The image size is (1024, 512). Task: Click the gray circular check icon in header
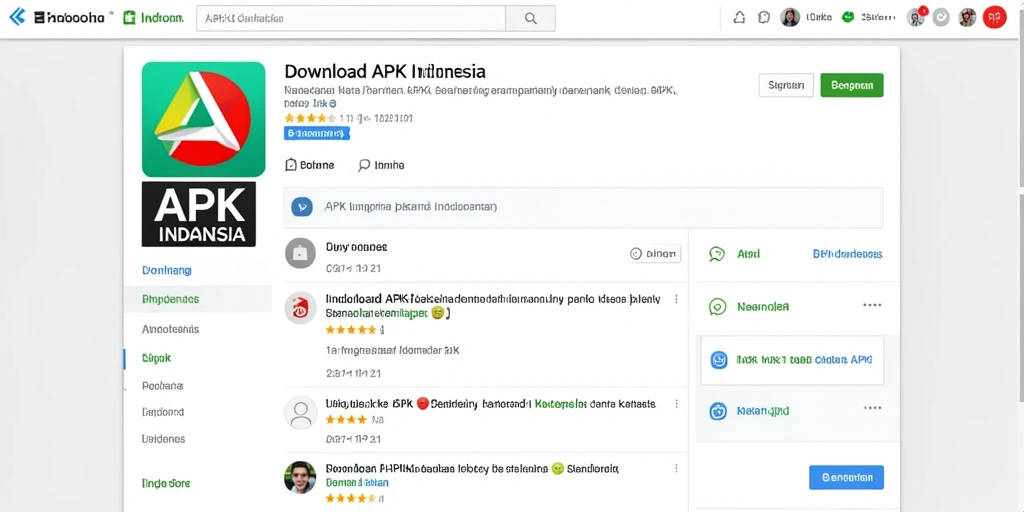click(941, 18)
